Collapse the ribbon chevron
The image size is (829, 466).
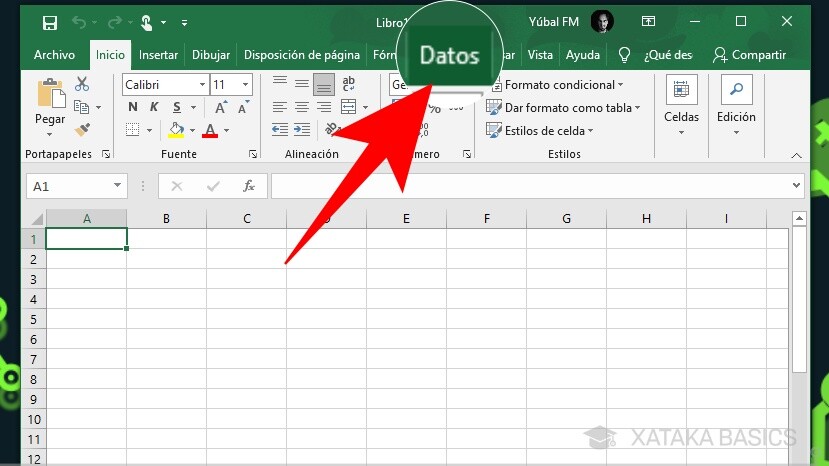point(796,156)
